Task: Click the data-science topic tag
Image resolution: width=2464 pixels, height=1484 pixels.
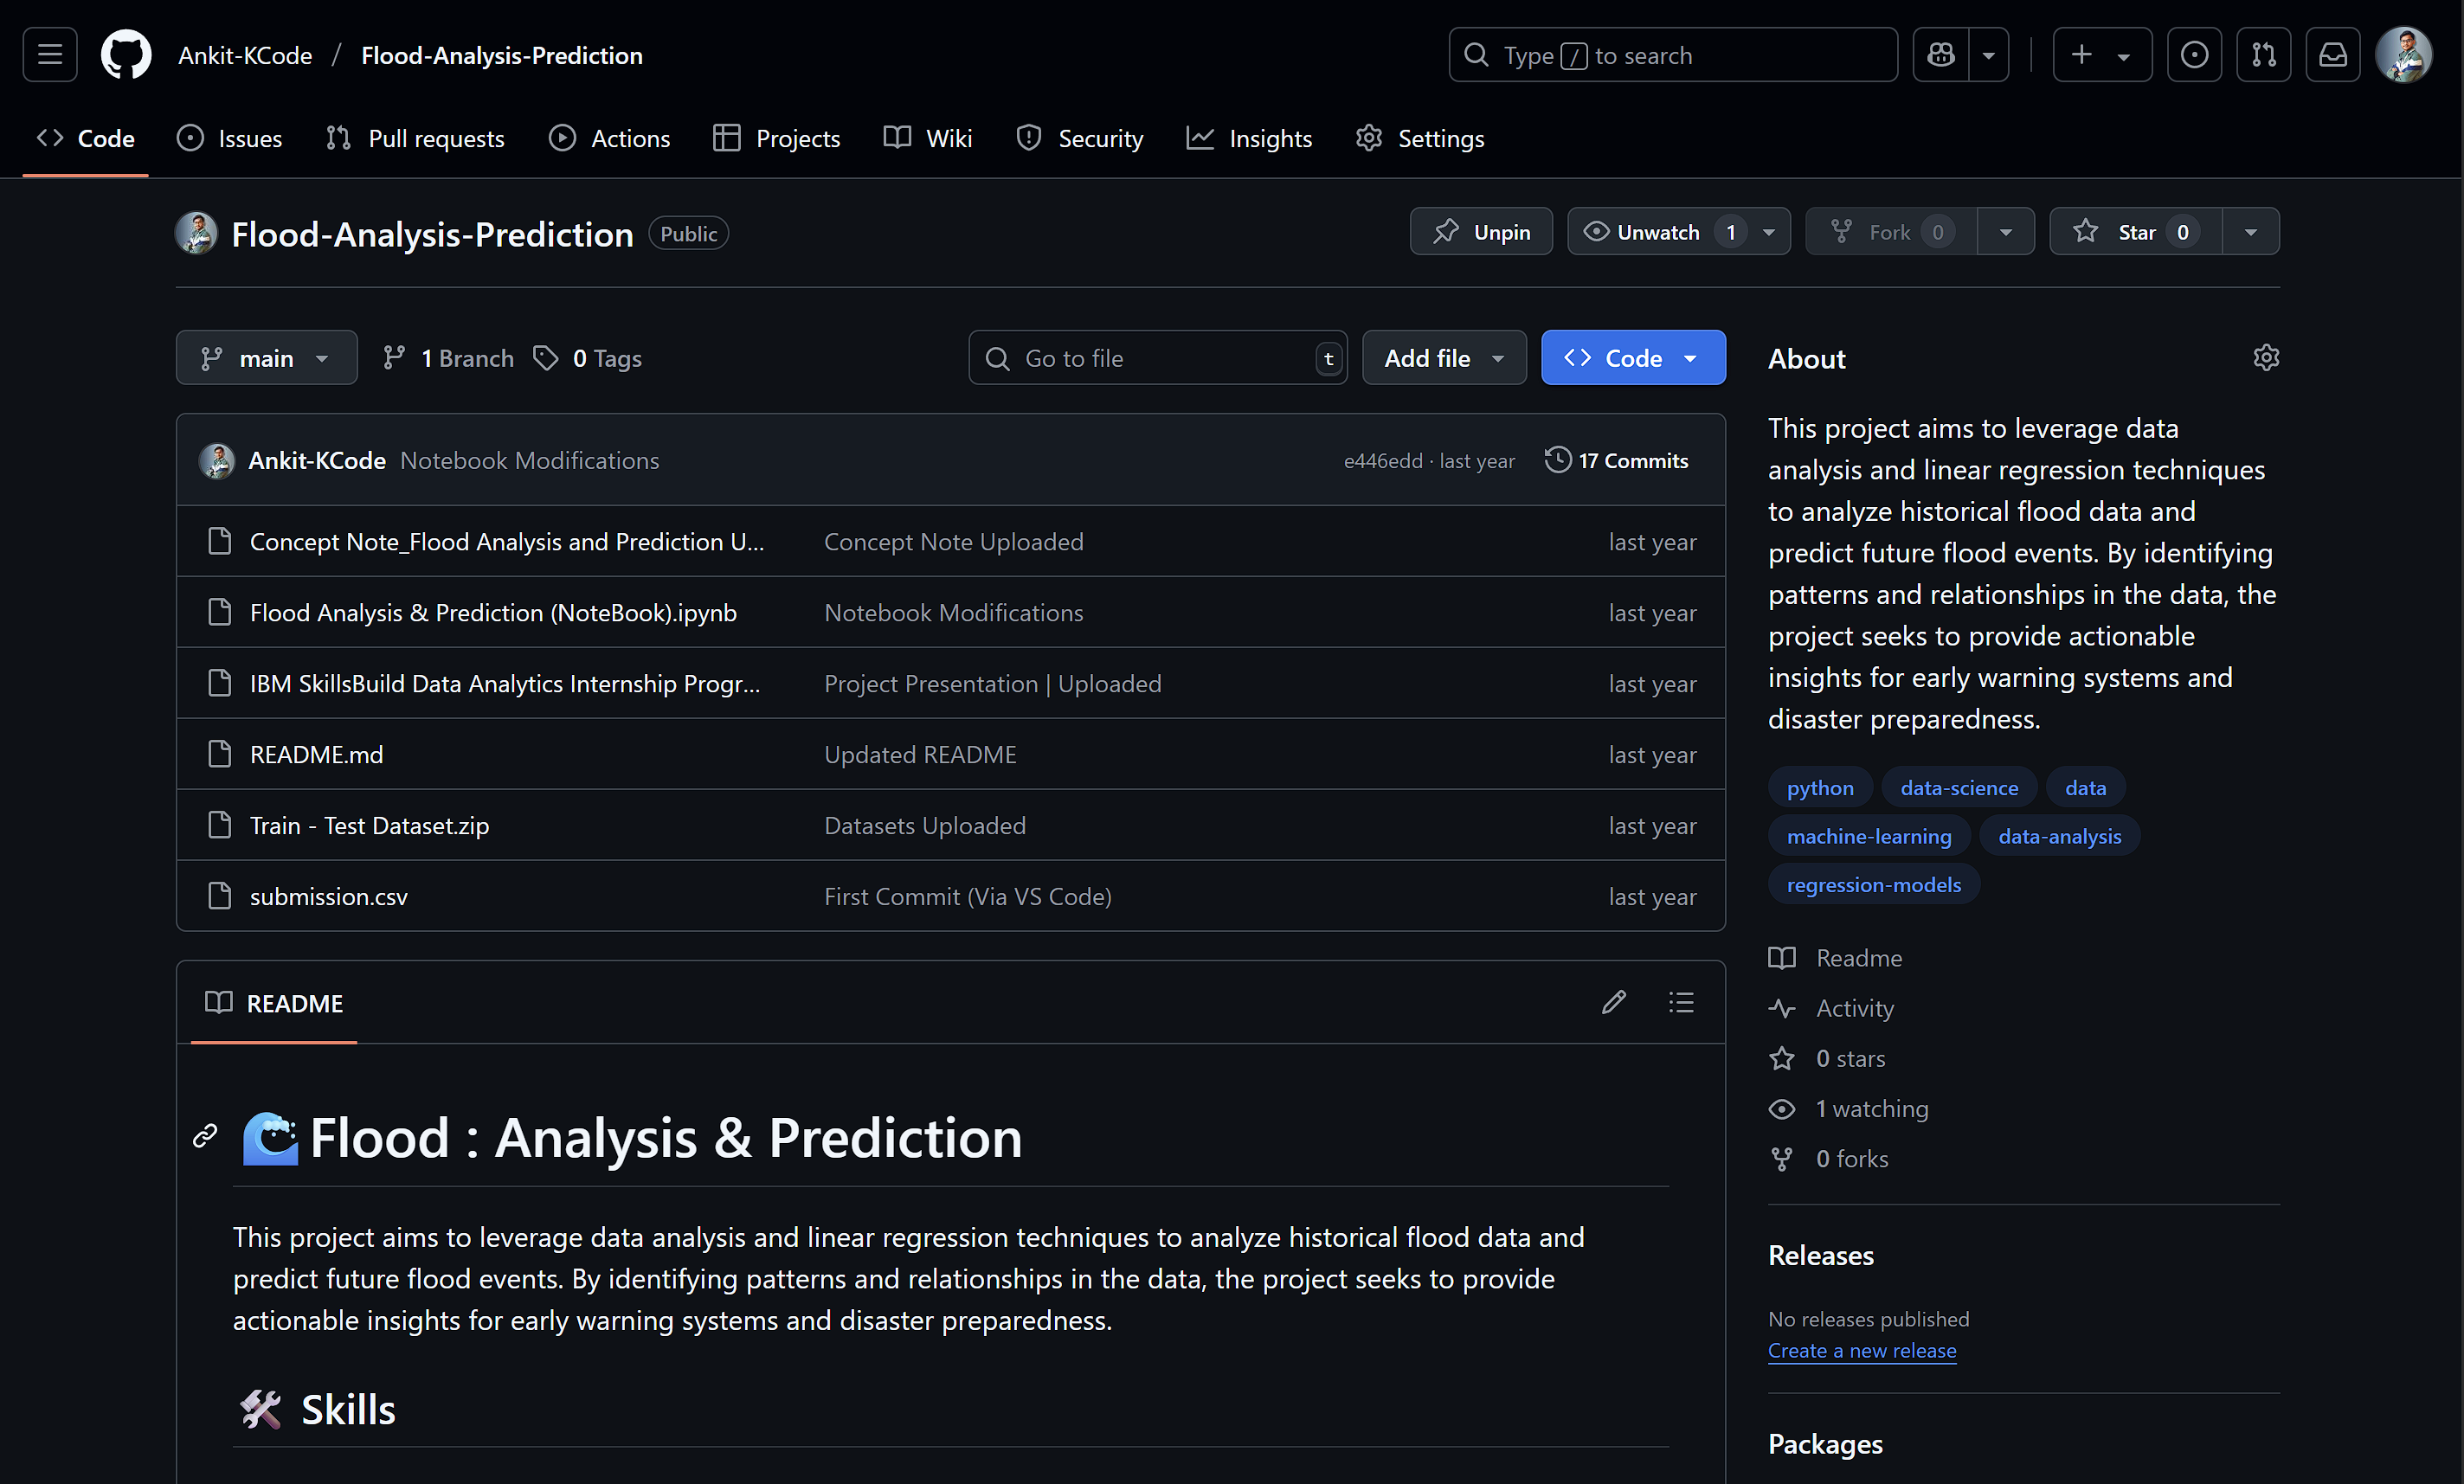Action: [x=1959, y=787]
